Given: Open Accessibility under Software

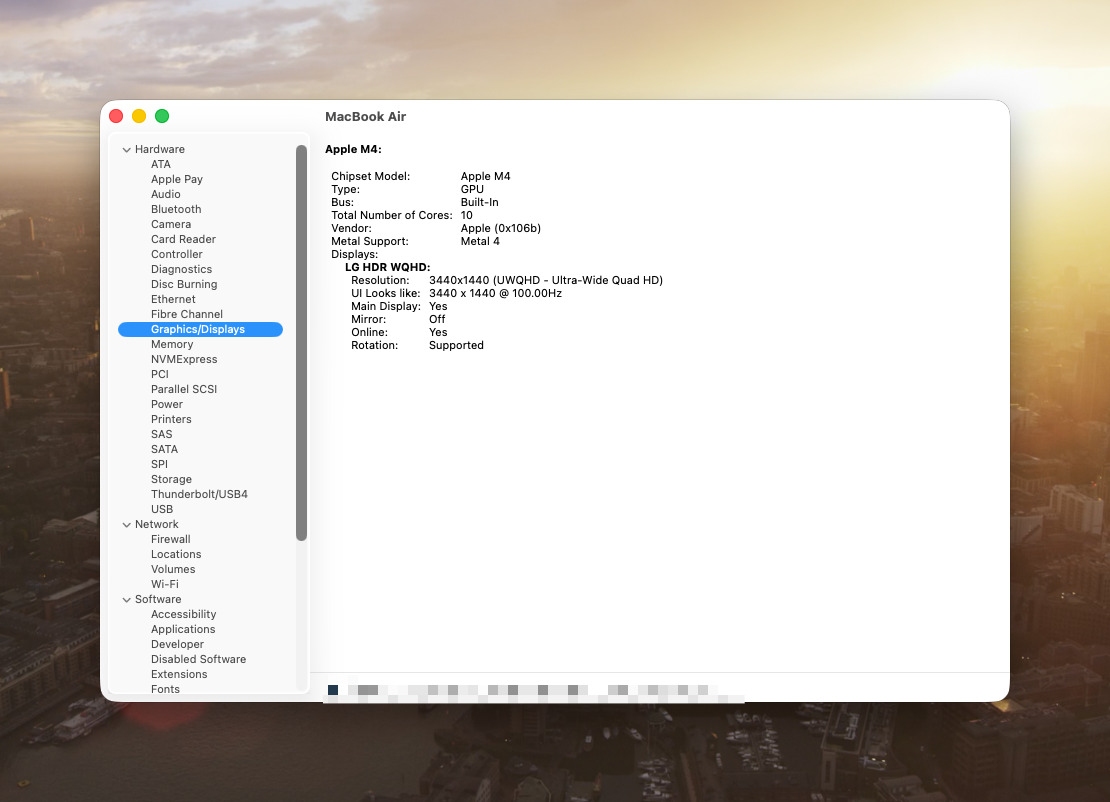Looking at the screenshot, I should click(183, 614).
